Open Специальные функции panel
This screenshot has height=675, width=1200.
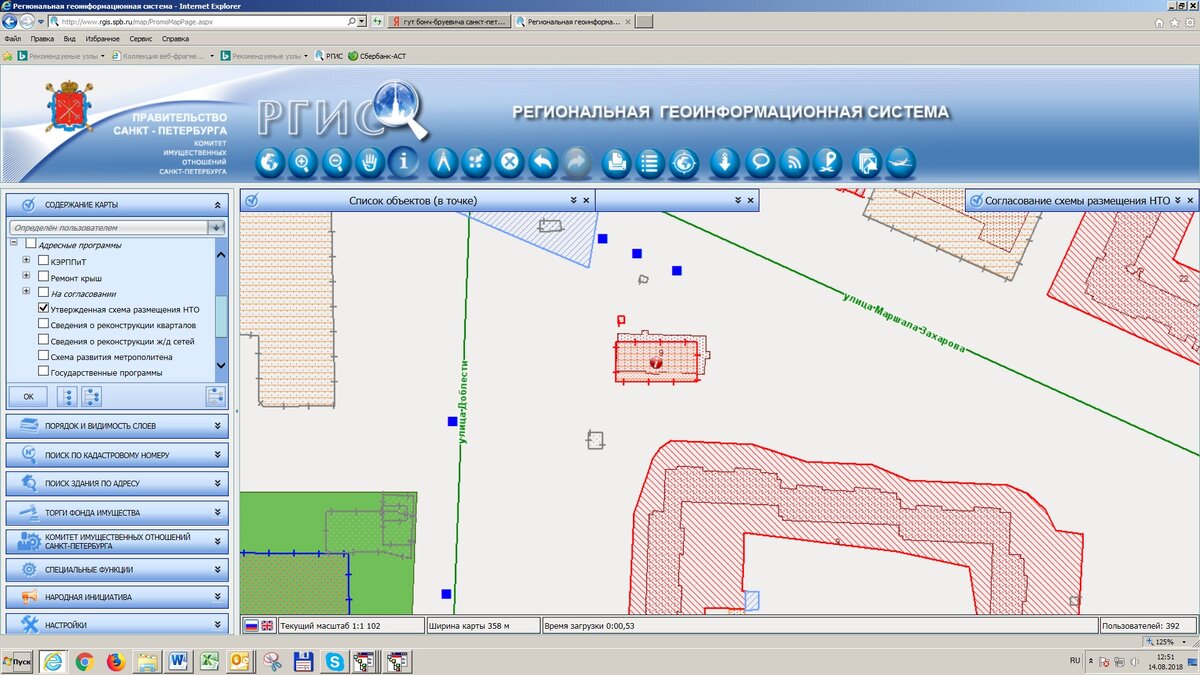(117, 569)
